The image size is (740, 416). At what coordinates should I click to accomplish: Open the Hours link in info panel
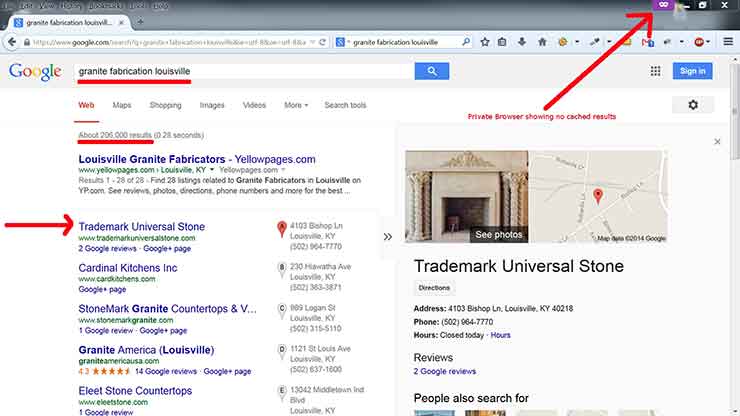[500, 335]
